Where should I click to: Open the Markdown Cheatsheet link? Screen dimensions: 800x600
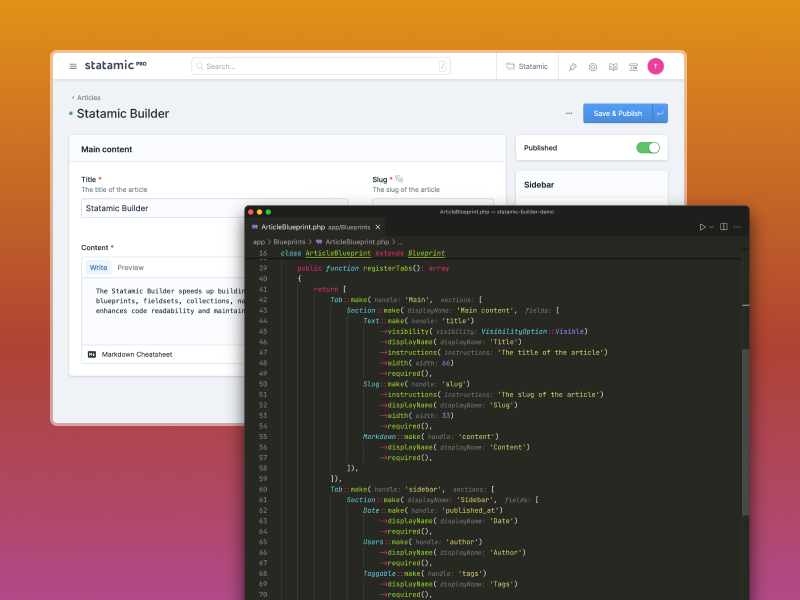[137, 354]
